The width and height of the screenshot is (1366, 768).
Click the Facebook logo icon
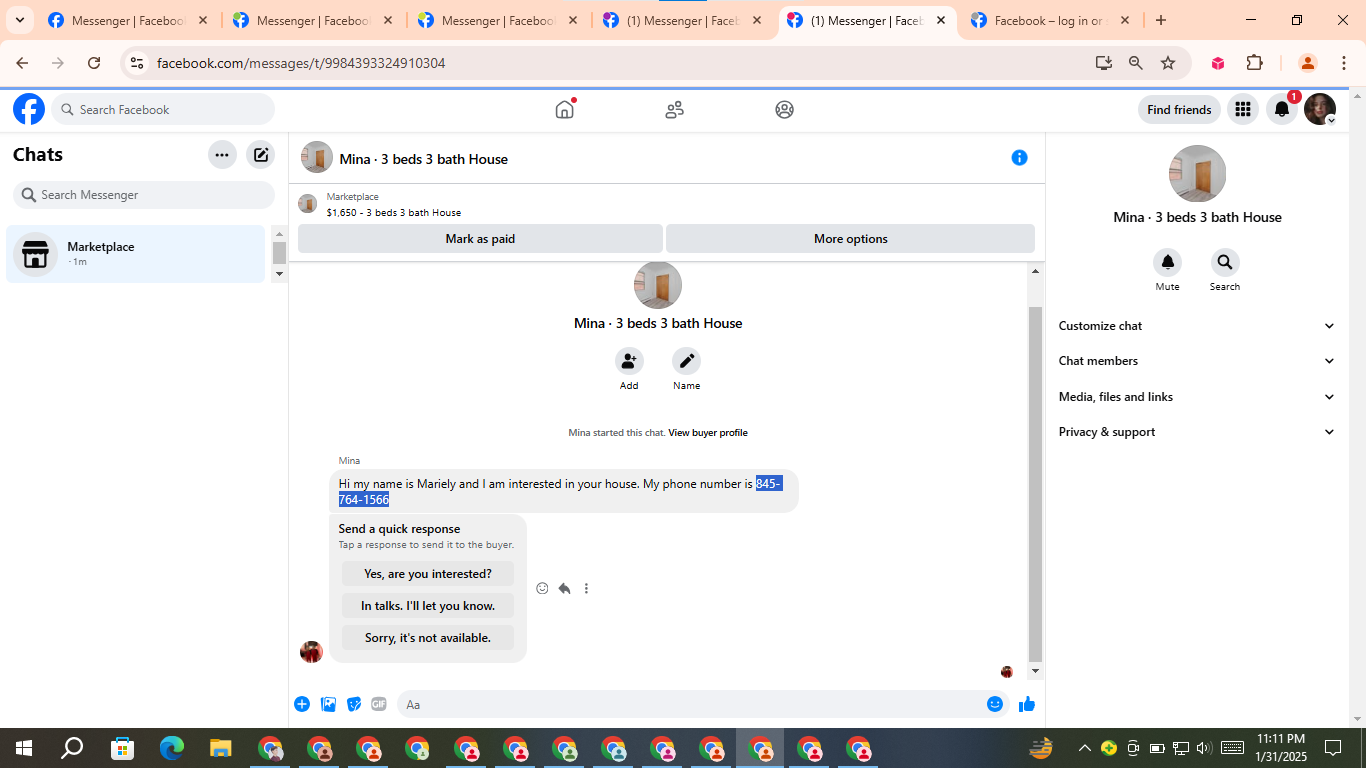[x=29, y=109]
